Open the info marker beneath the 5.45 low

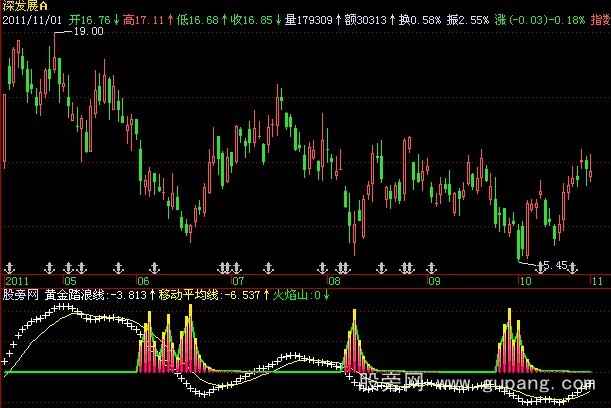(541, 267)
